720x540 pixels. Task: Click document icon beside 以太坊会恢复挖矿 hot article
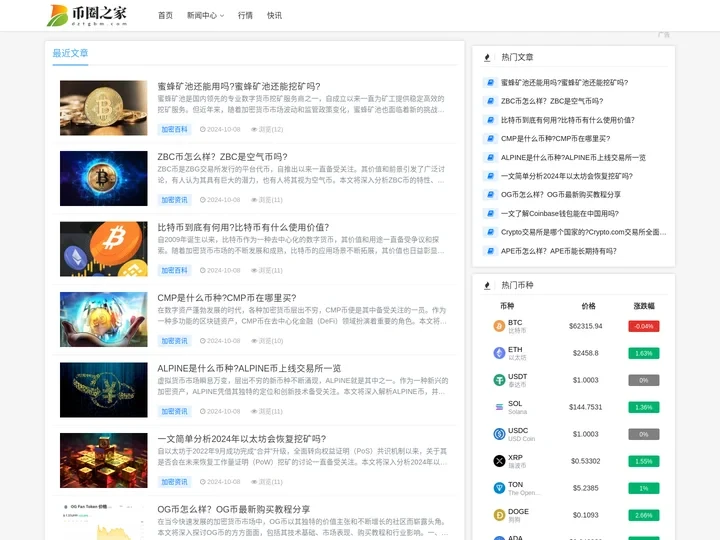pos(490,176)
